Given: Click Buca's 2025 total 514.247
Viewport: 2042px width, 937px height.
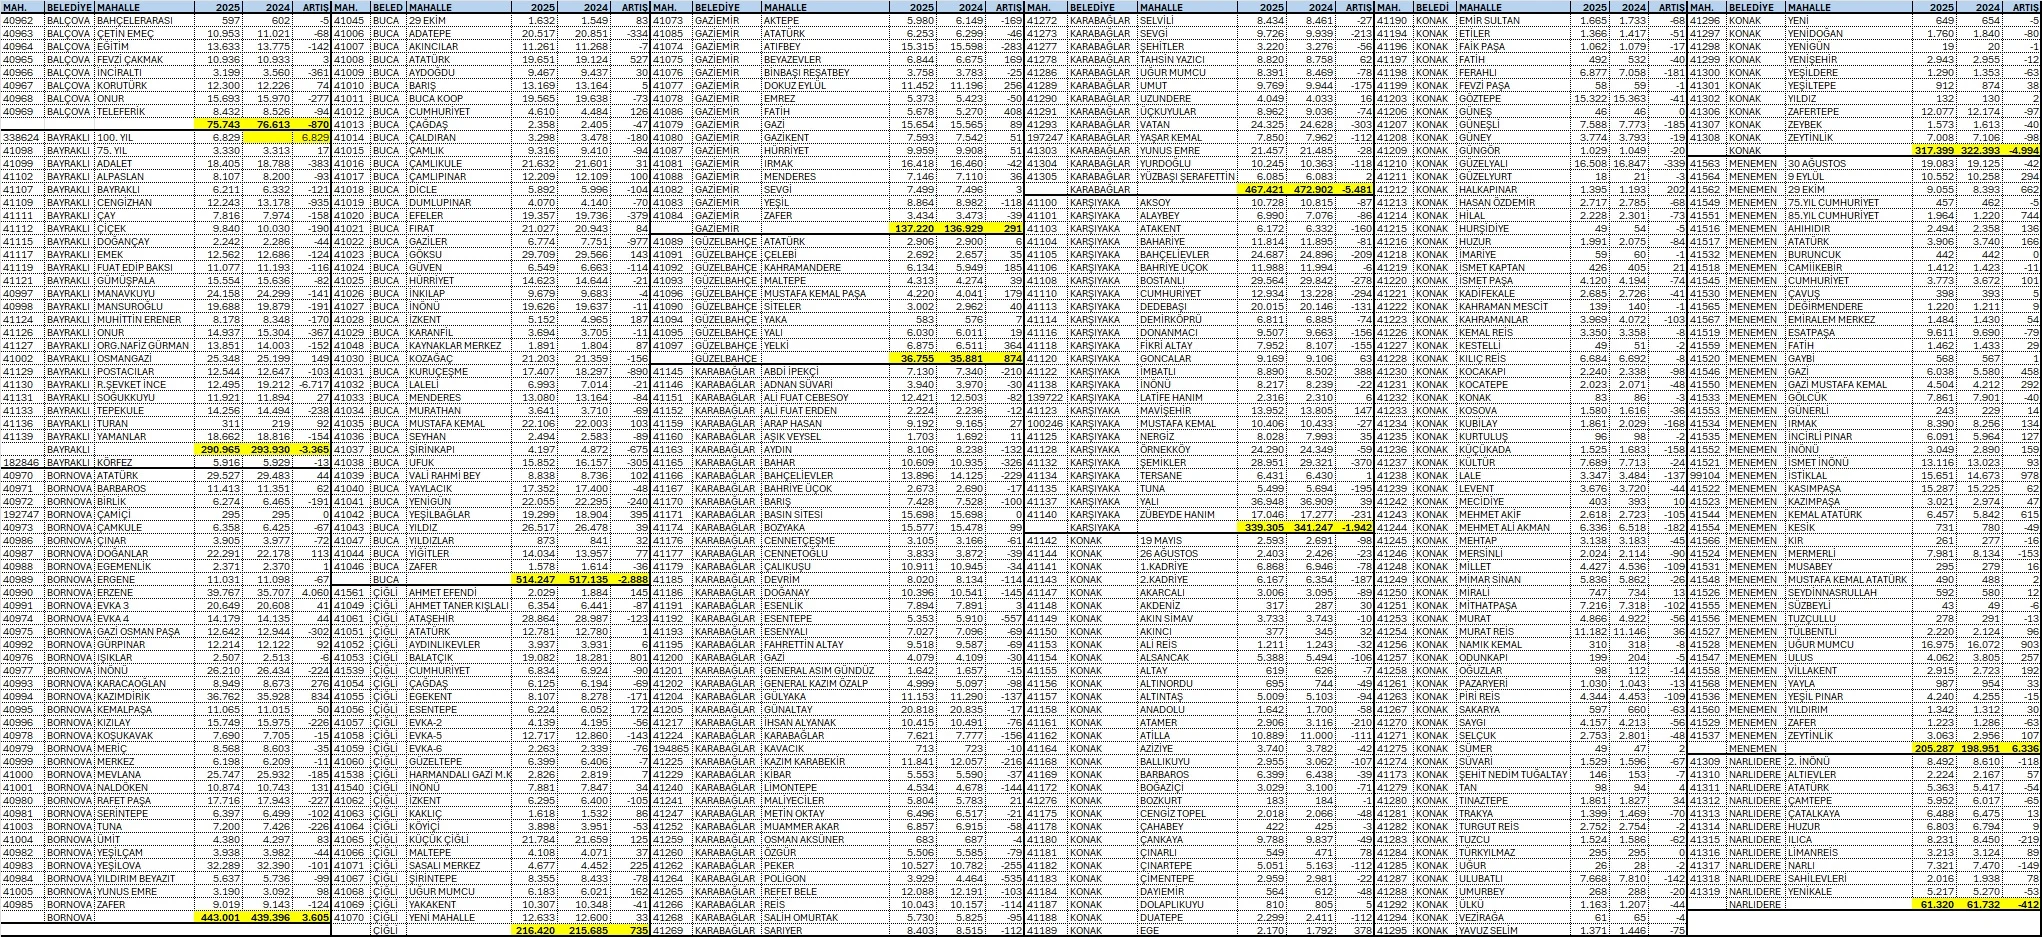Looking at the screenshot, I should [535, 579].
